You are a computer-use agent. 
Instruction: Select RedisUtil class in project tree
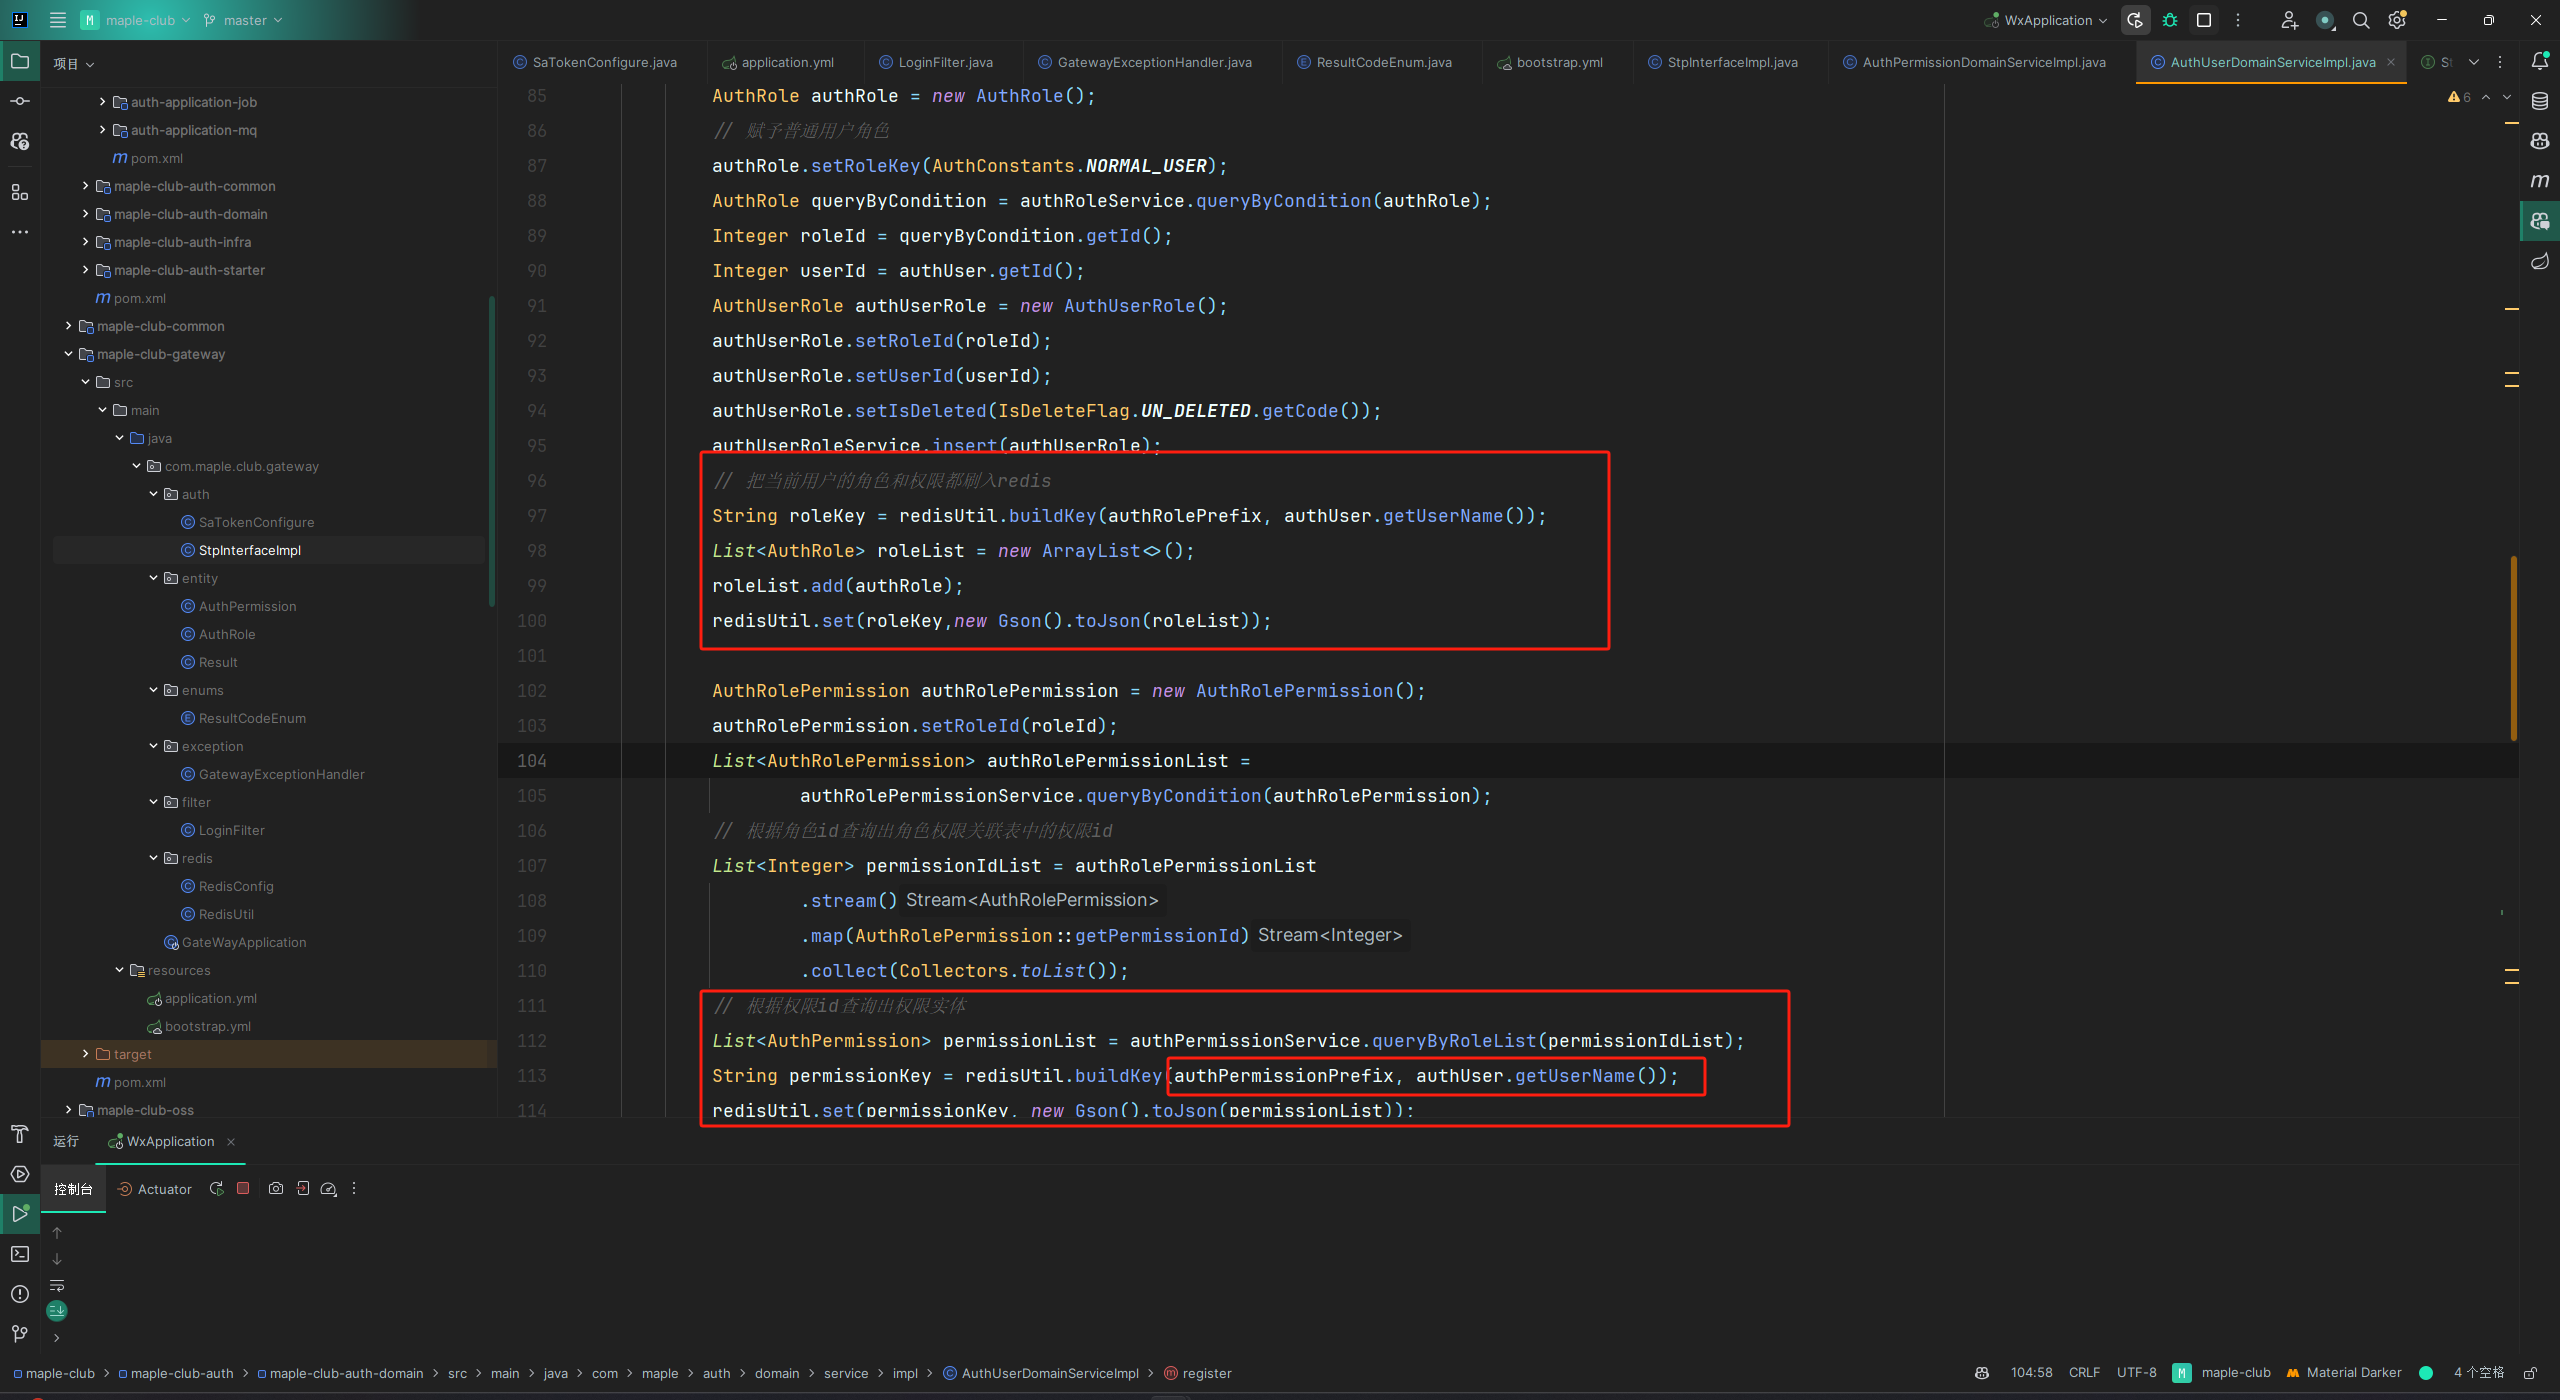point(226,914)
